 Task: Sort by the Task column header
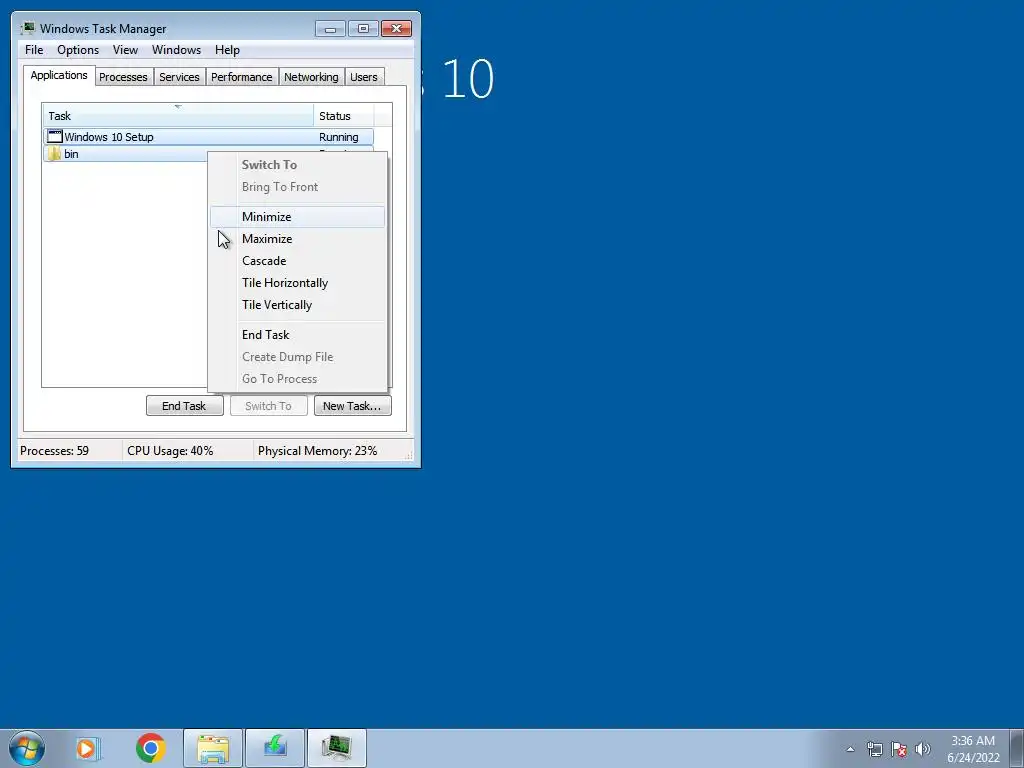click(178, 116)
